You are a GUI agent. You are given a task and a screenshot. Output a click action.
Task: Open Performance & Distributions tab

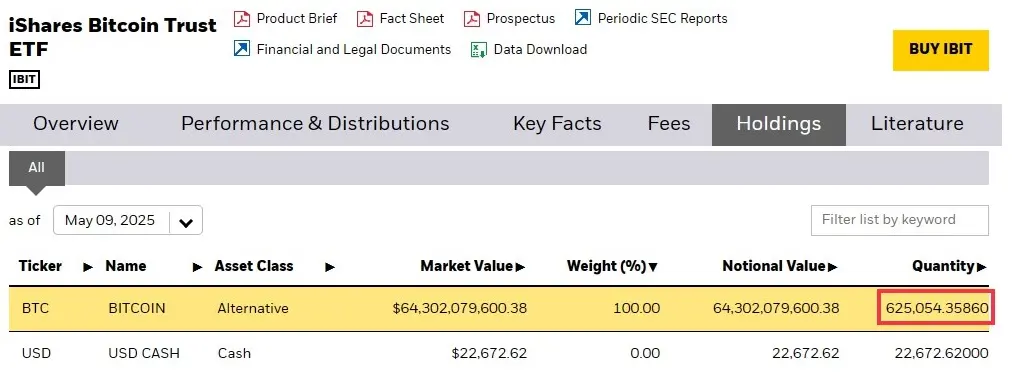315,124
